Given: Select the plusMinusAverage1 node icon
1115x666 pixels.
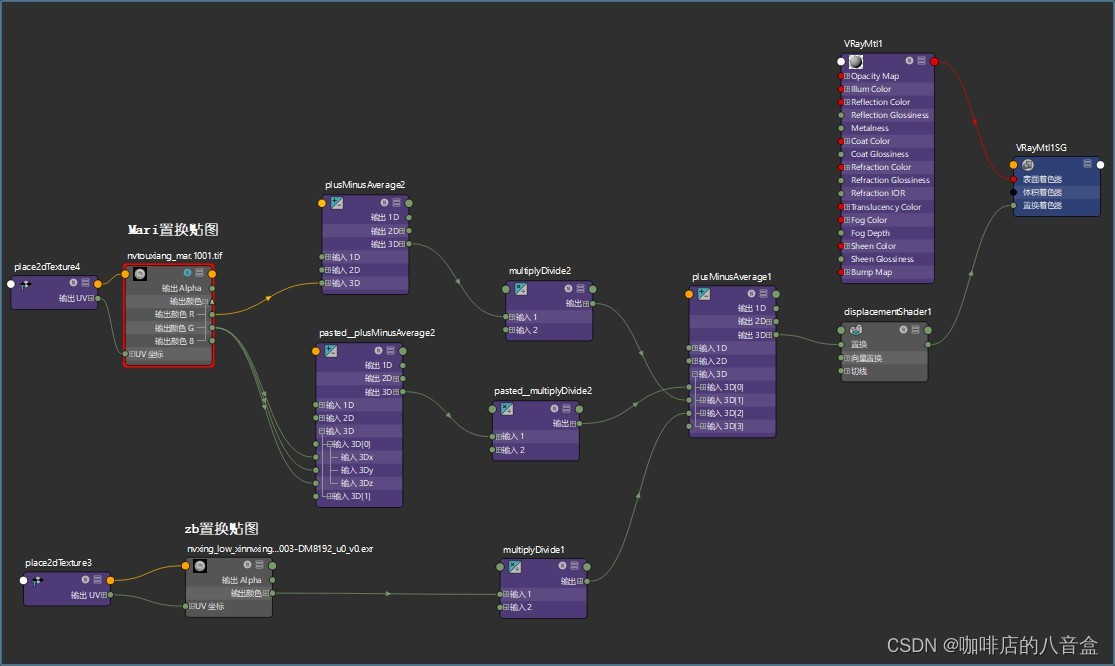Looking at the screenshot, I should [703, 294].
